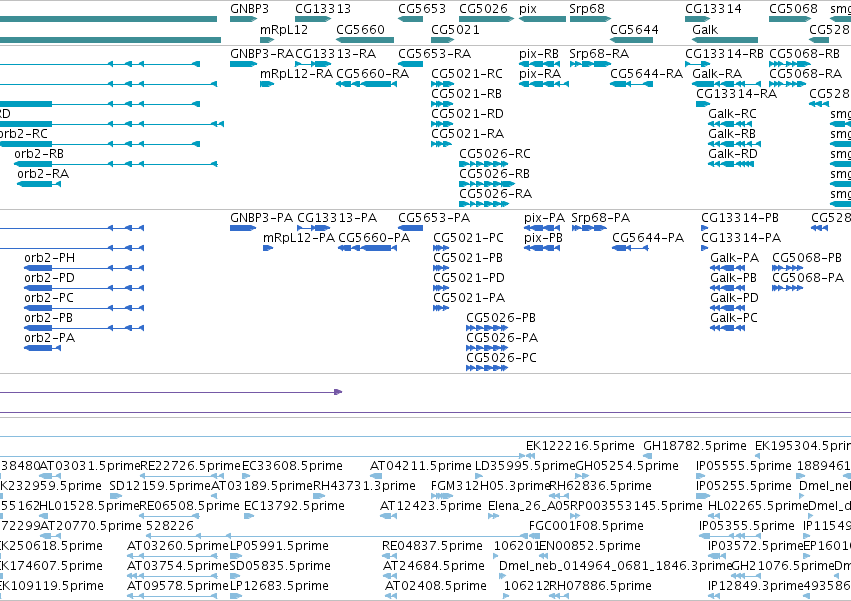Select the CG5021-RC transcript label
The width and height of the screenshot is (851, 601).
(x=467, y=74)
